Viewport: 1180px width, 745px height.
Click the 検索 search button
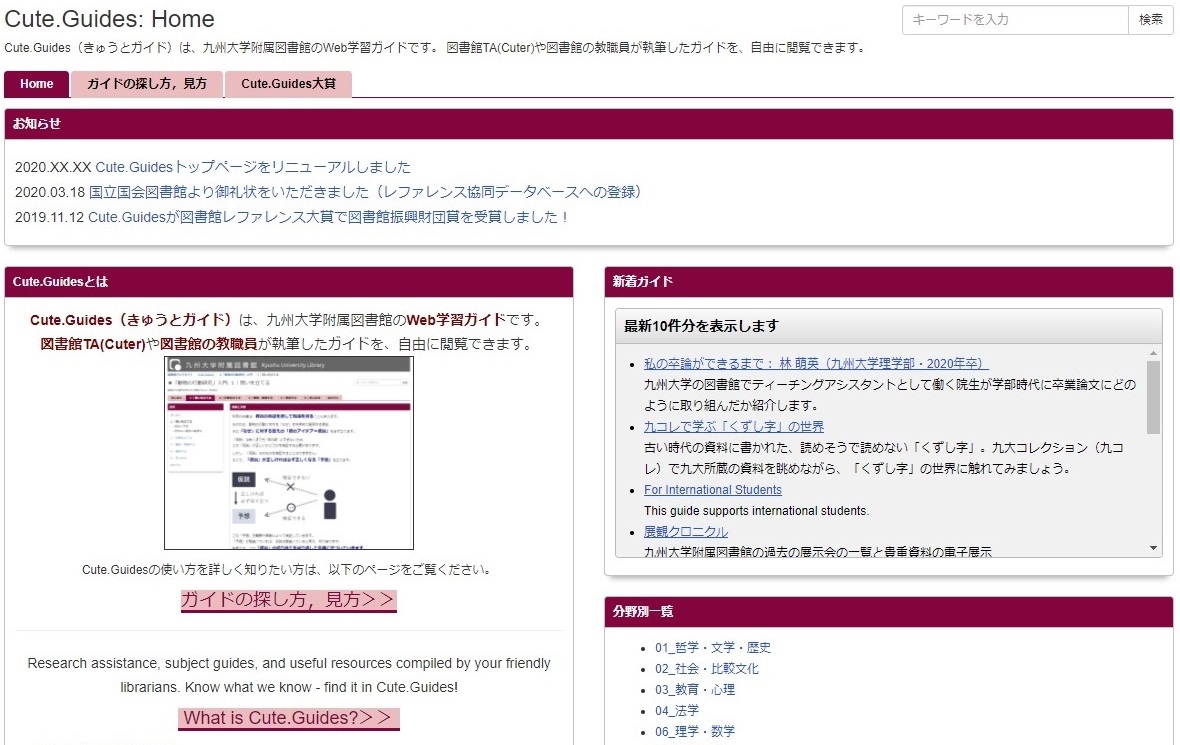point(1151,20)
